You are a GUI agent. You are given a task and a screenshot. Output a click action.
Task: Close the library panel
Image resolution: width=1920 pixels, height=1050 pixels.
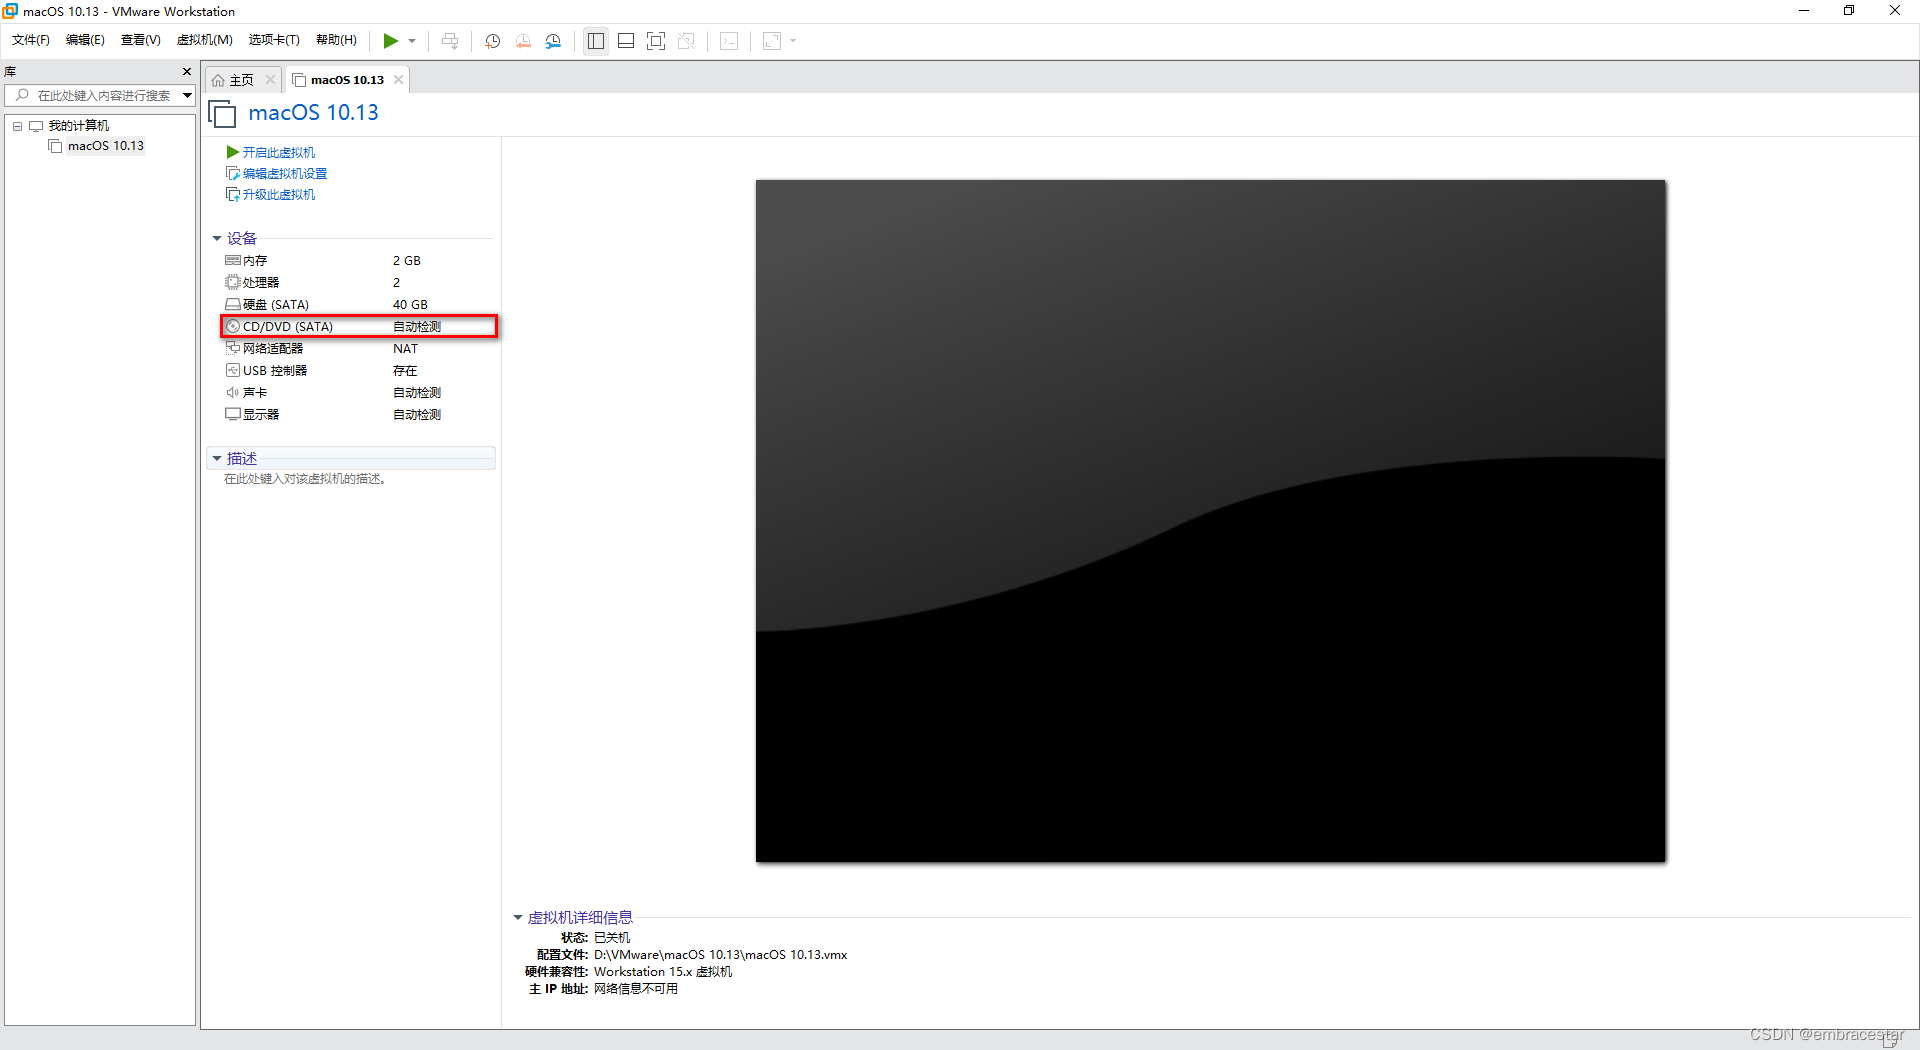coord(187,72)
